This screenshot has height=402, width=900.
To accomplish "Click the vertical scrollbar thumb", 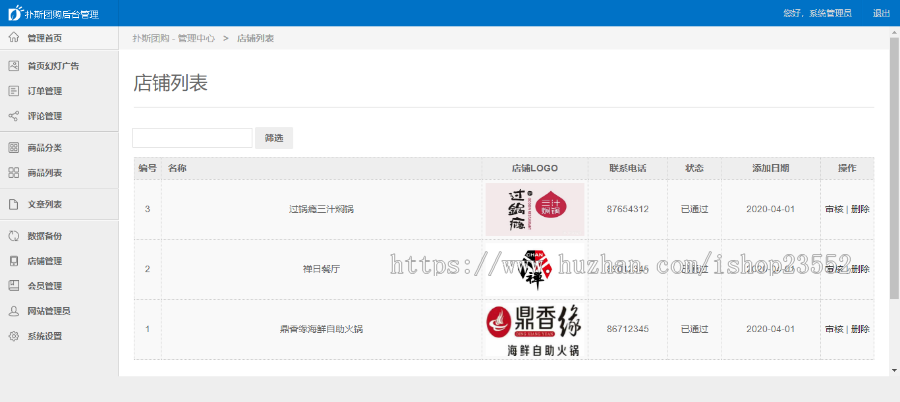I will 894,168.
